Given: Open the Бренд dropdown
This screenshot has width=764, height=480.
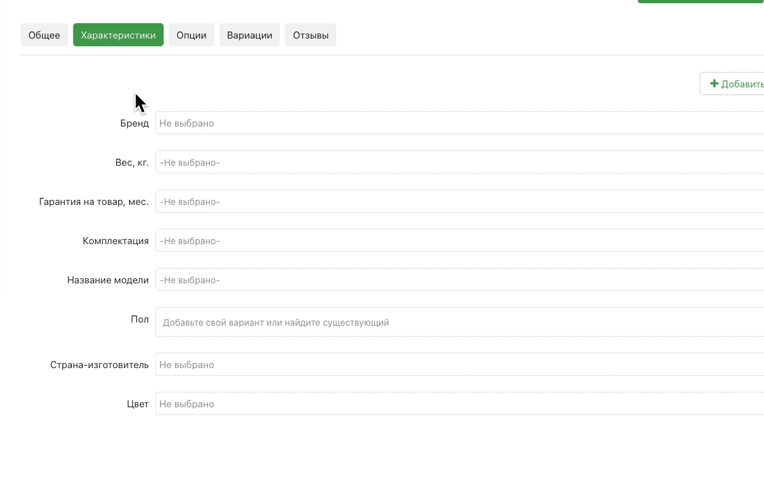Looking at the screenshot, I should [459, 123].
